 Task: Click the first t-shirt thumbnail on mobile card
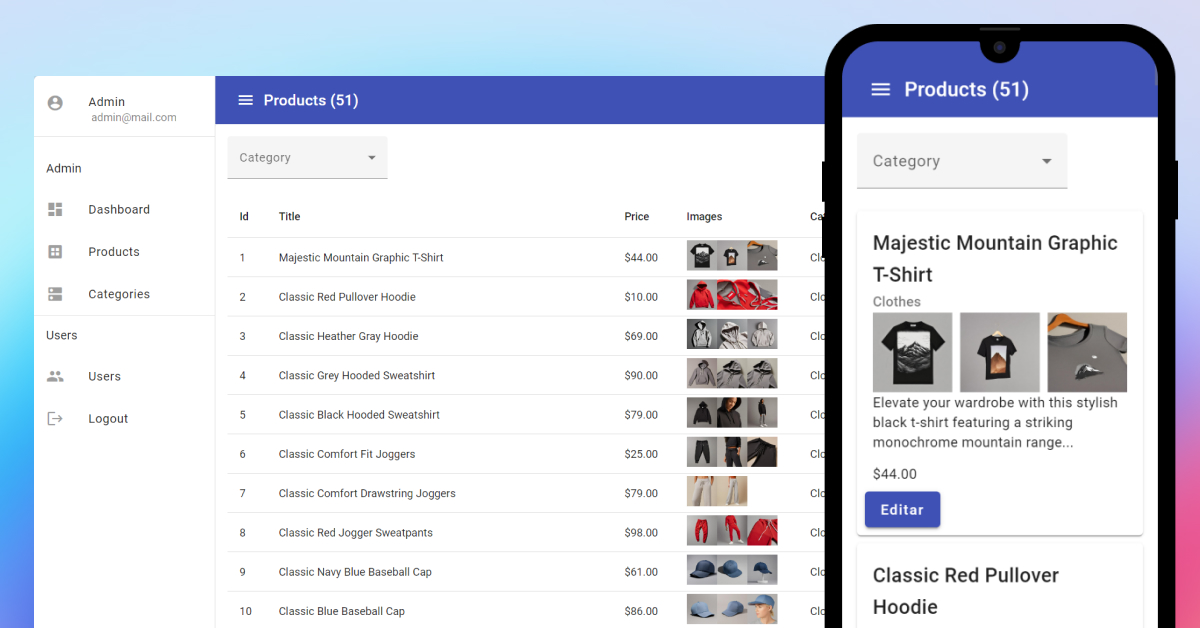pyautogui.click(x=912, y=352)
